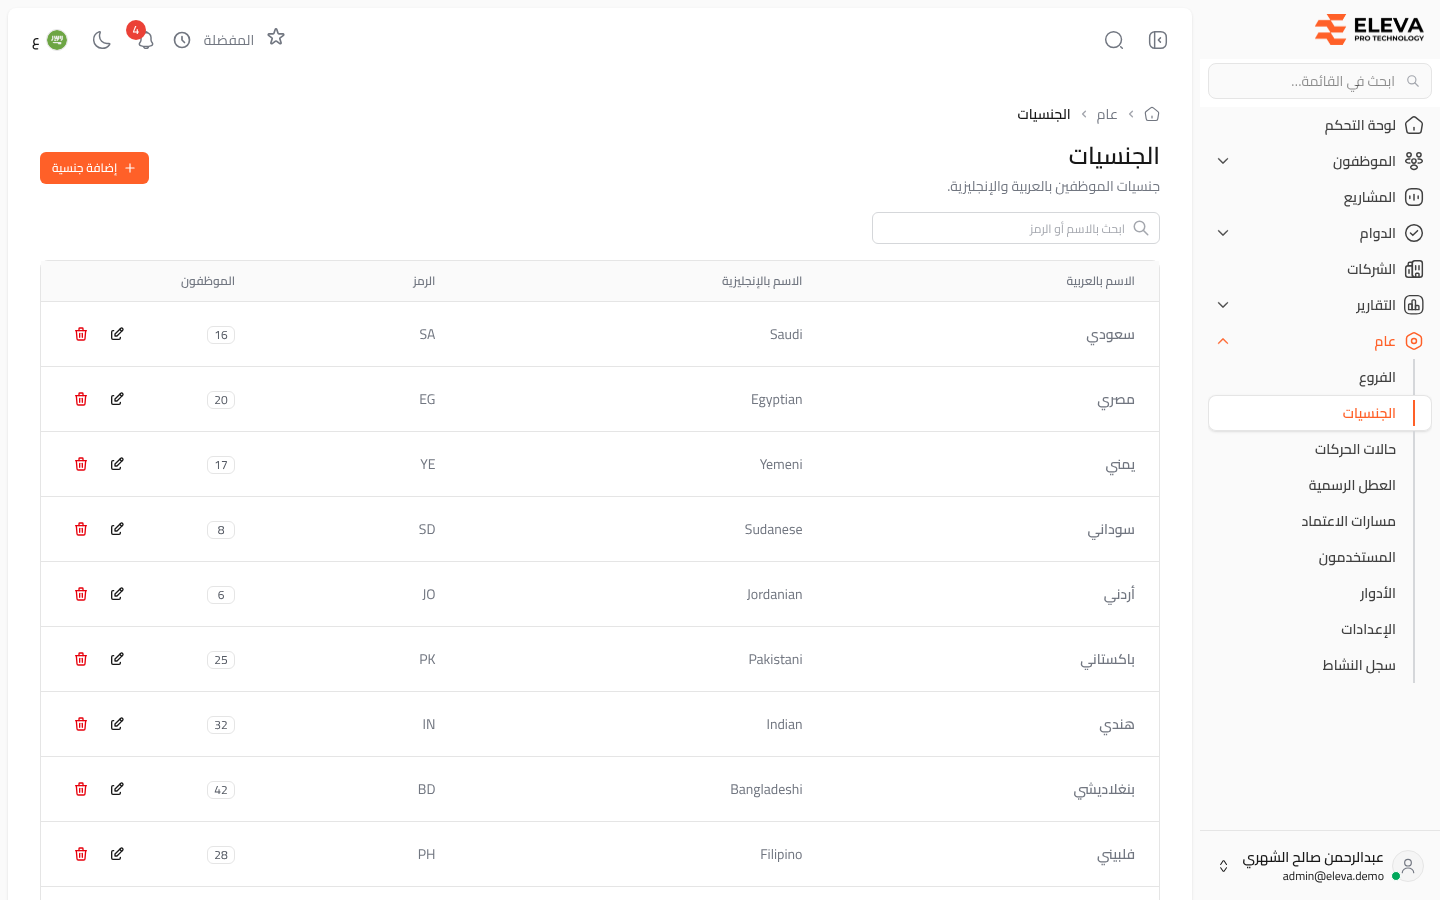Click إضافة جنسية button
This screenshot has width=1440, height=900.
(x=94, y=168)
